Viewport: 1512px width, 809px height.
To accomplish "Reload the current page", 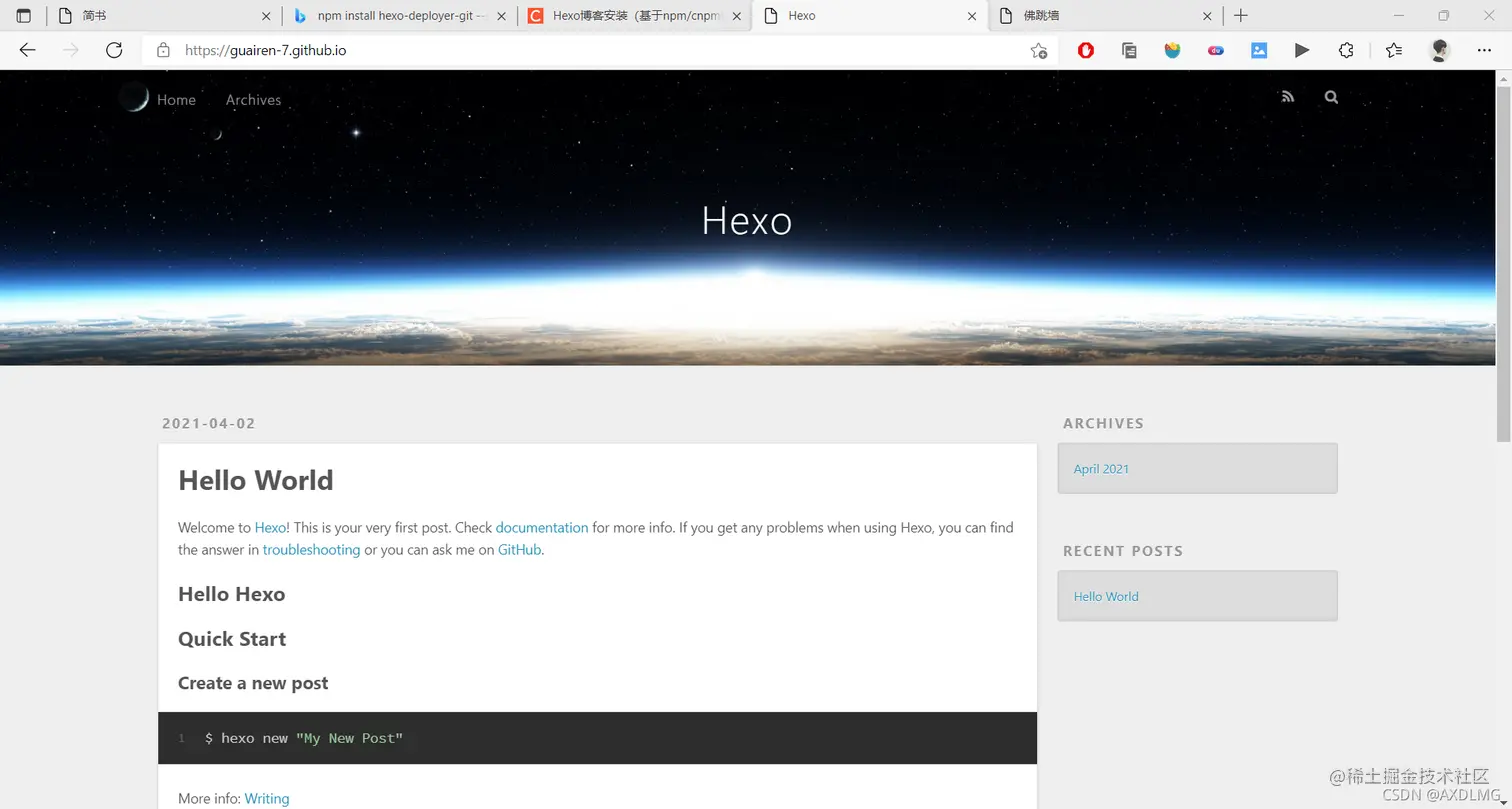I will [x=114, y=50].
